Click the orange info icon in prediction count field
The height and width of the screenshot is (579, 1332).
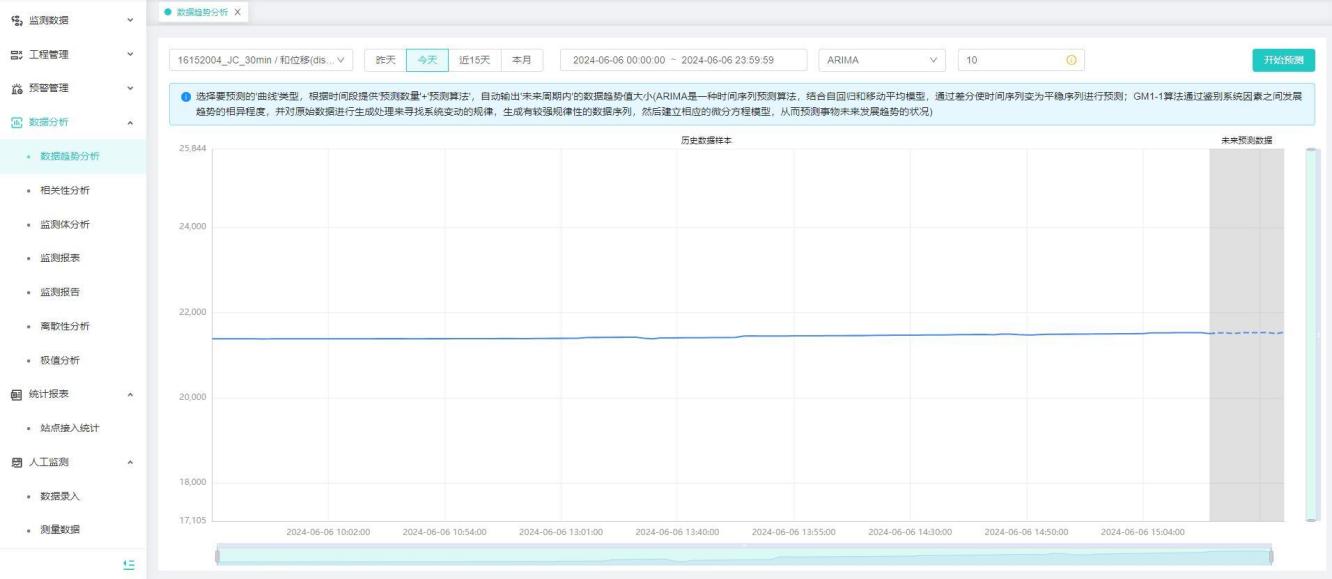tap(1071, 61)
